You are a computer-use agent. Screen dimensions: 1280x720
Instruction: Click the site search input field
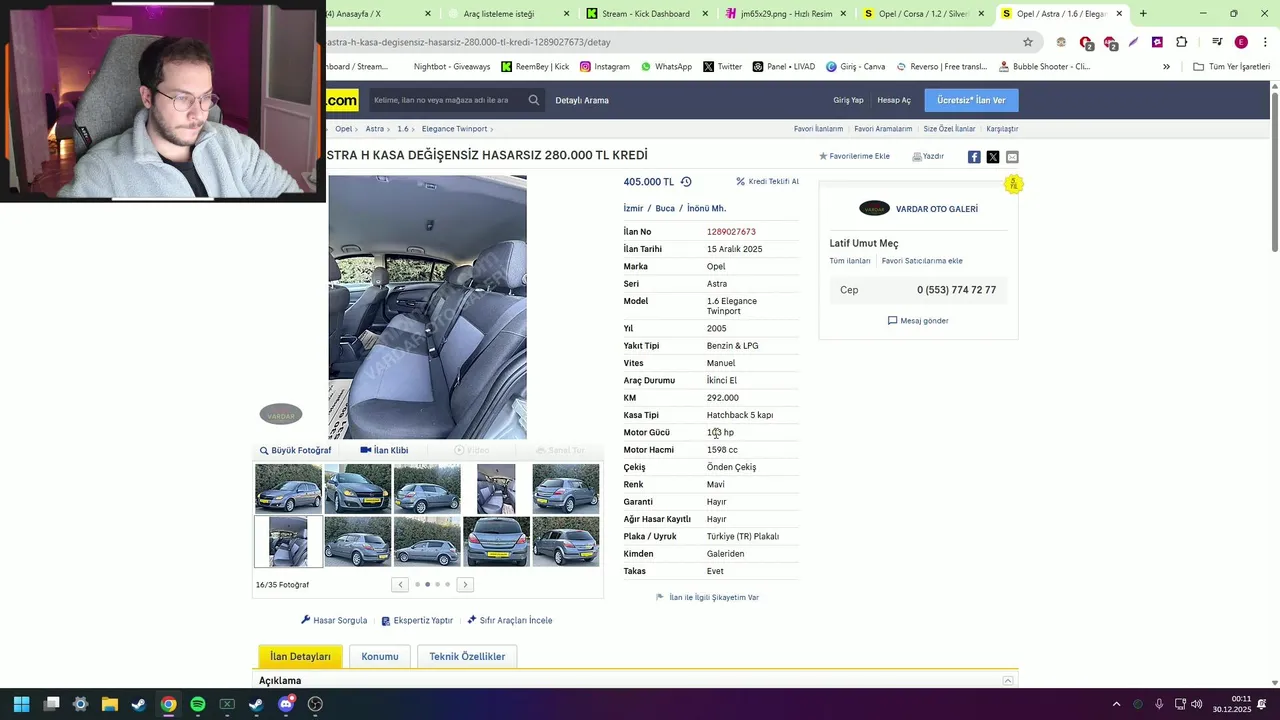click(x=446, y=100)
